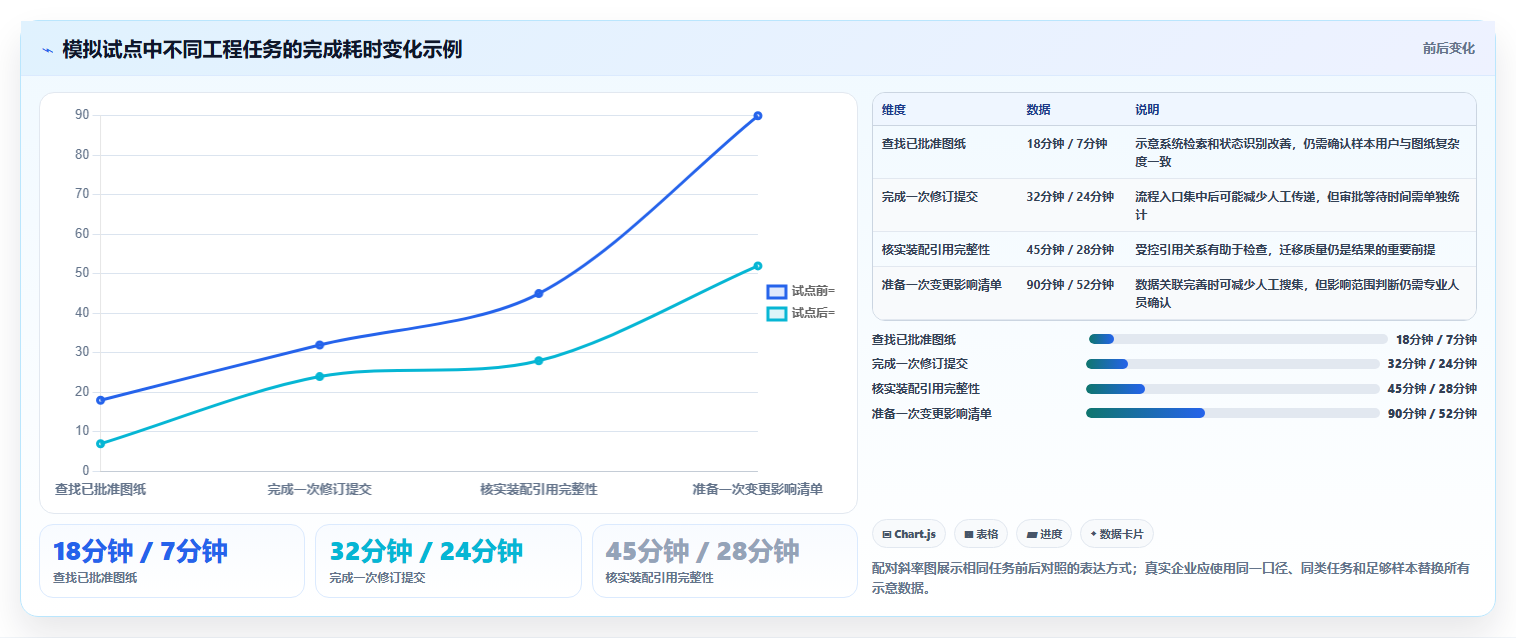Click the 试点前 data point at 45

(539, 293)
